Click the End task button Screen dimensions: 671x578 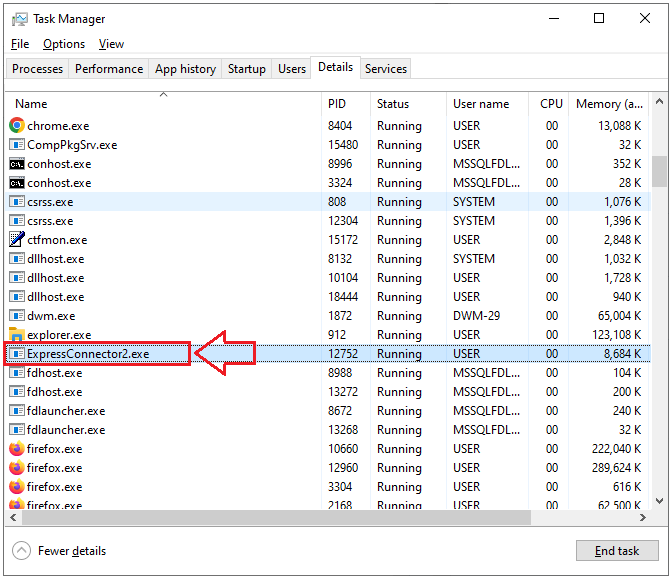pyautogui.click(x=617, y=551)
